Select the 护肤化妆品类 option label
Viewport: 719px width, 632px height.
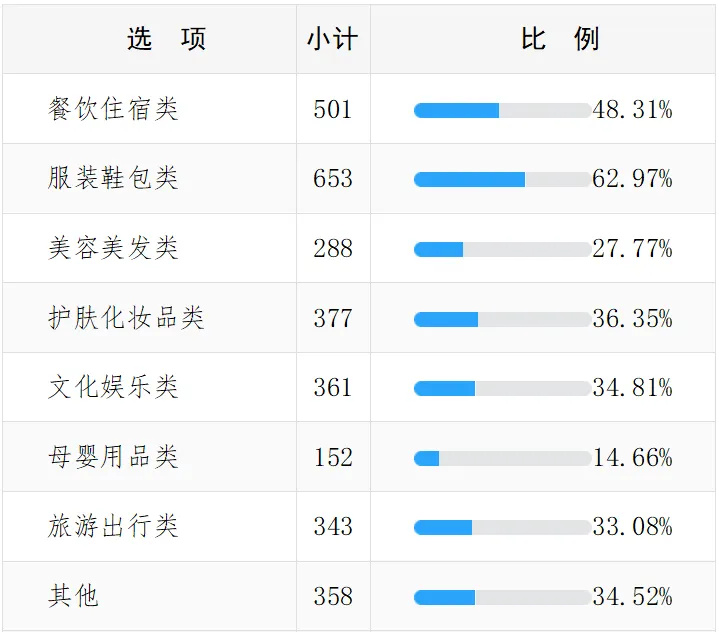tap(126, 318)
